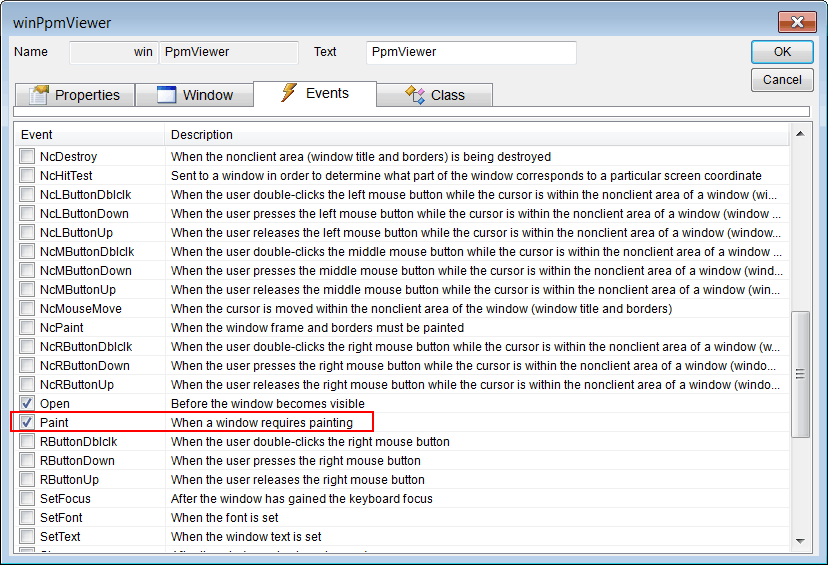Confirm with the OK button
828x565 pixels.
coord(782,52)
